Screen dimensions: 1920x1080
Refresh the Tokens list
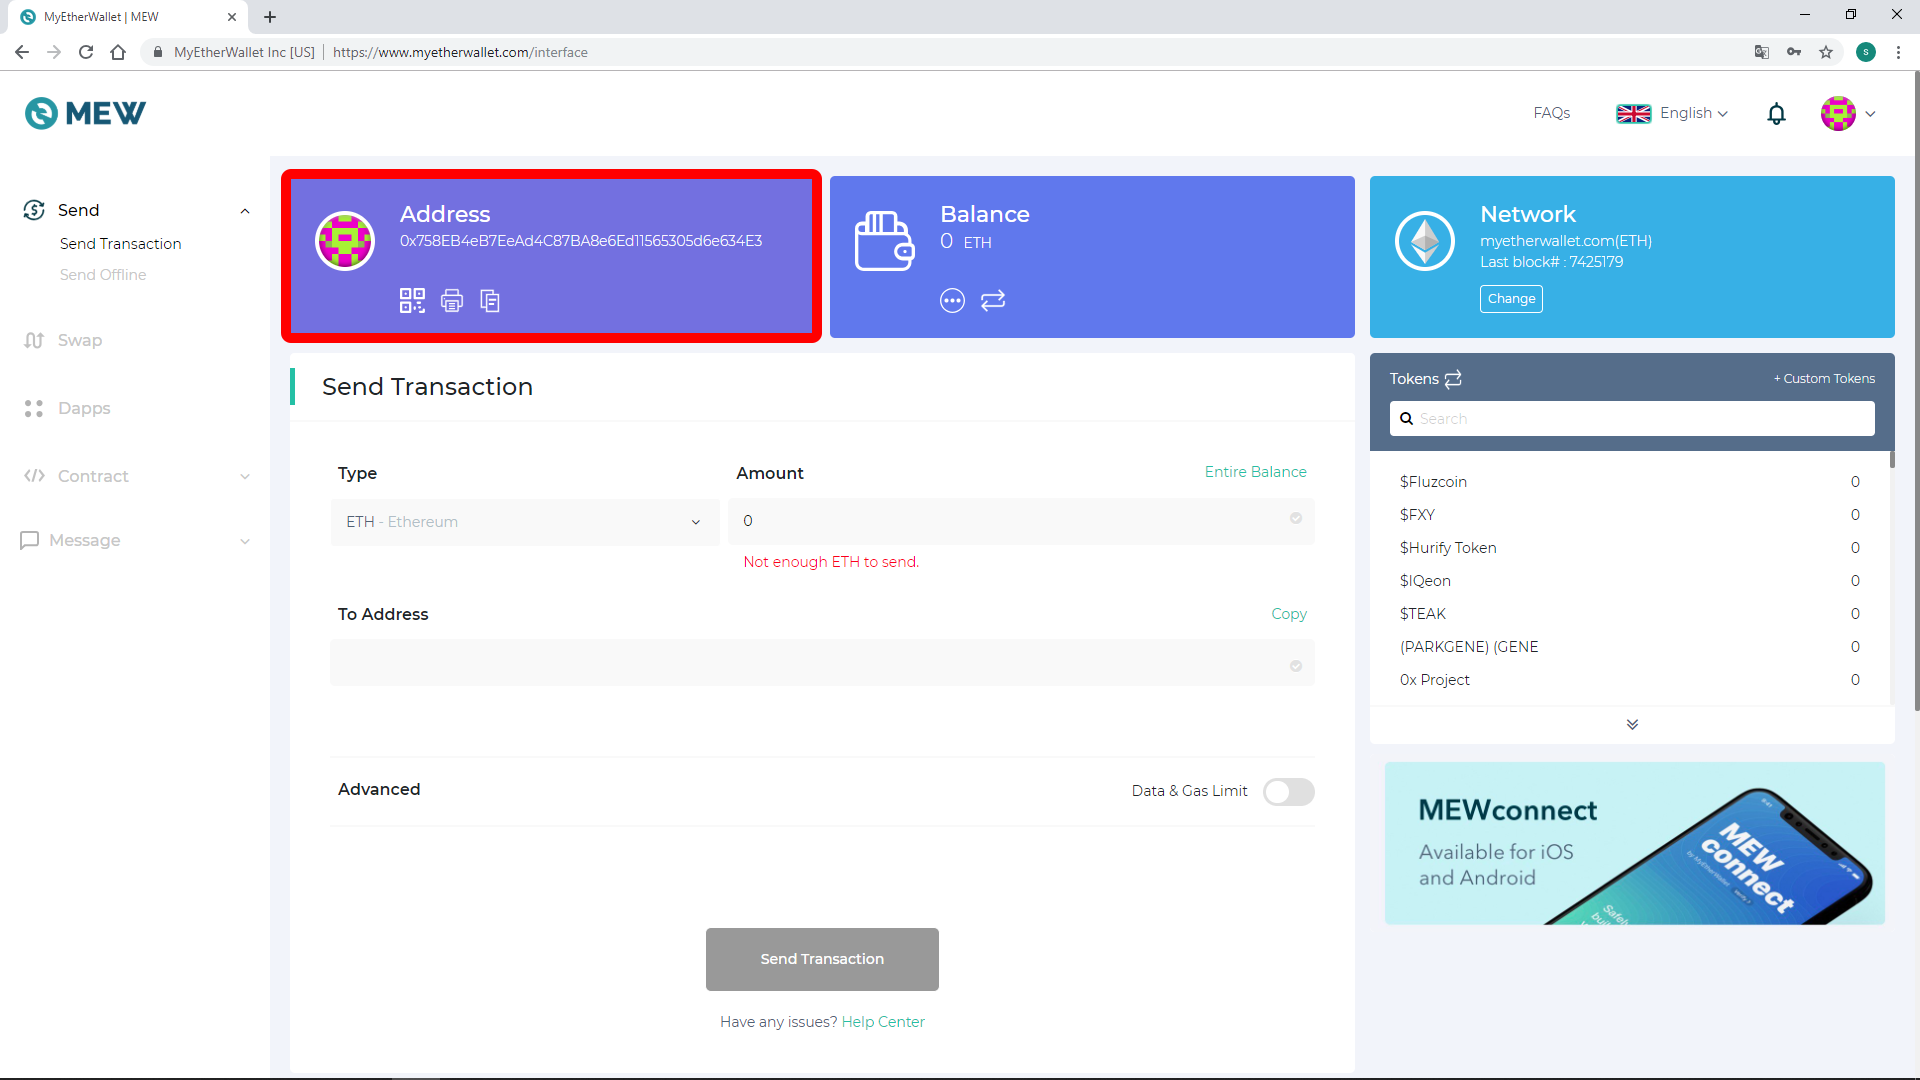[x=1453, y=378]
